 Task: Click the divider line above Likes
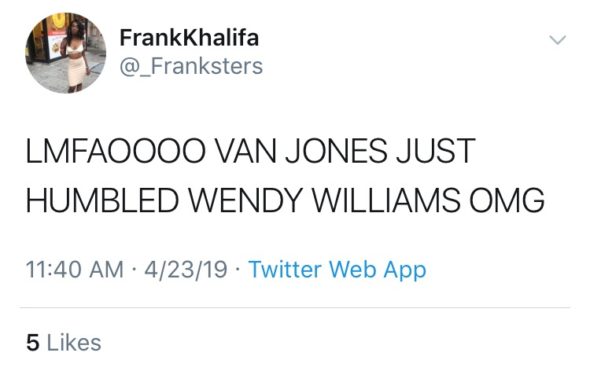295,307
